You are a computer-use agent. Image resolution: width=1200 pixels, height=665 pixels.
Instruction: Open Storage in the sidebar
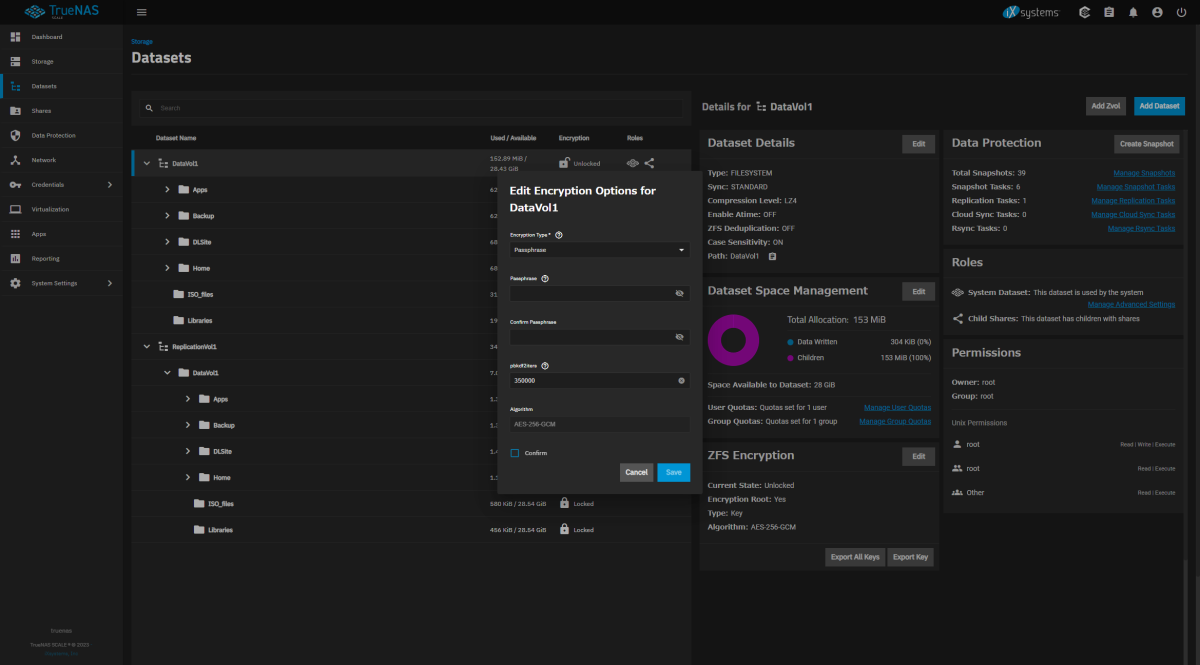(61, 62)
